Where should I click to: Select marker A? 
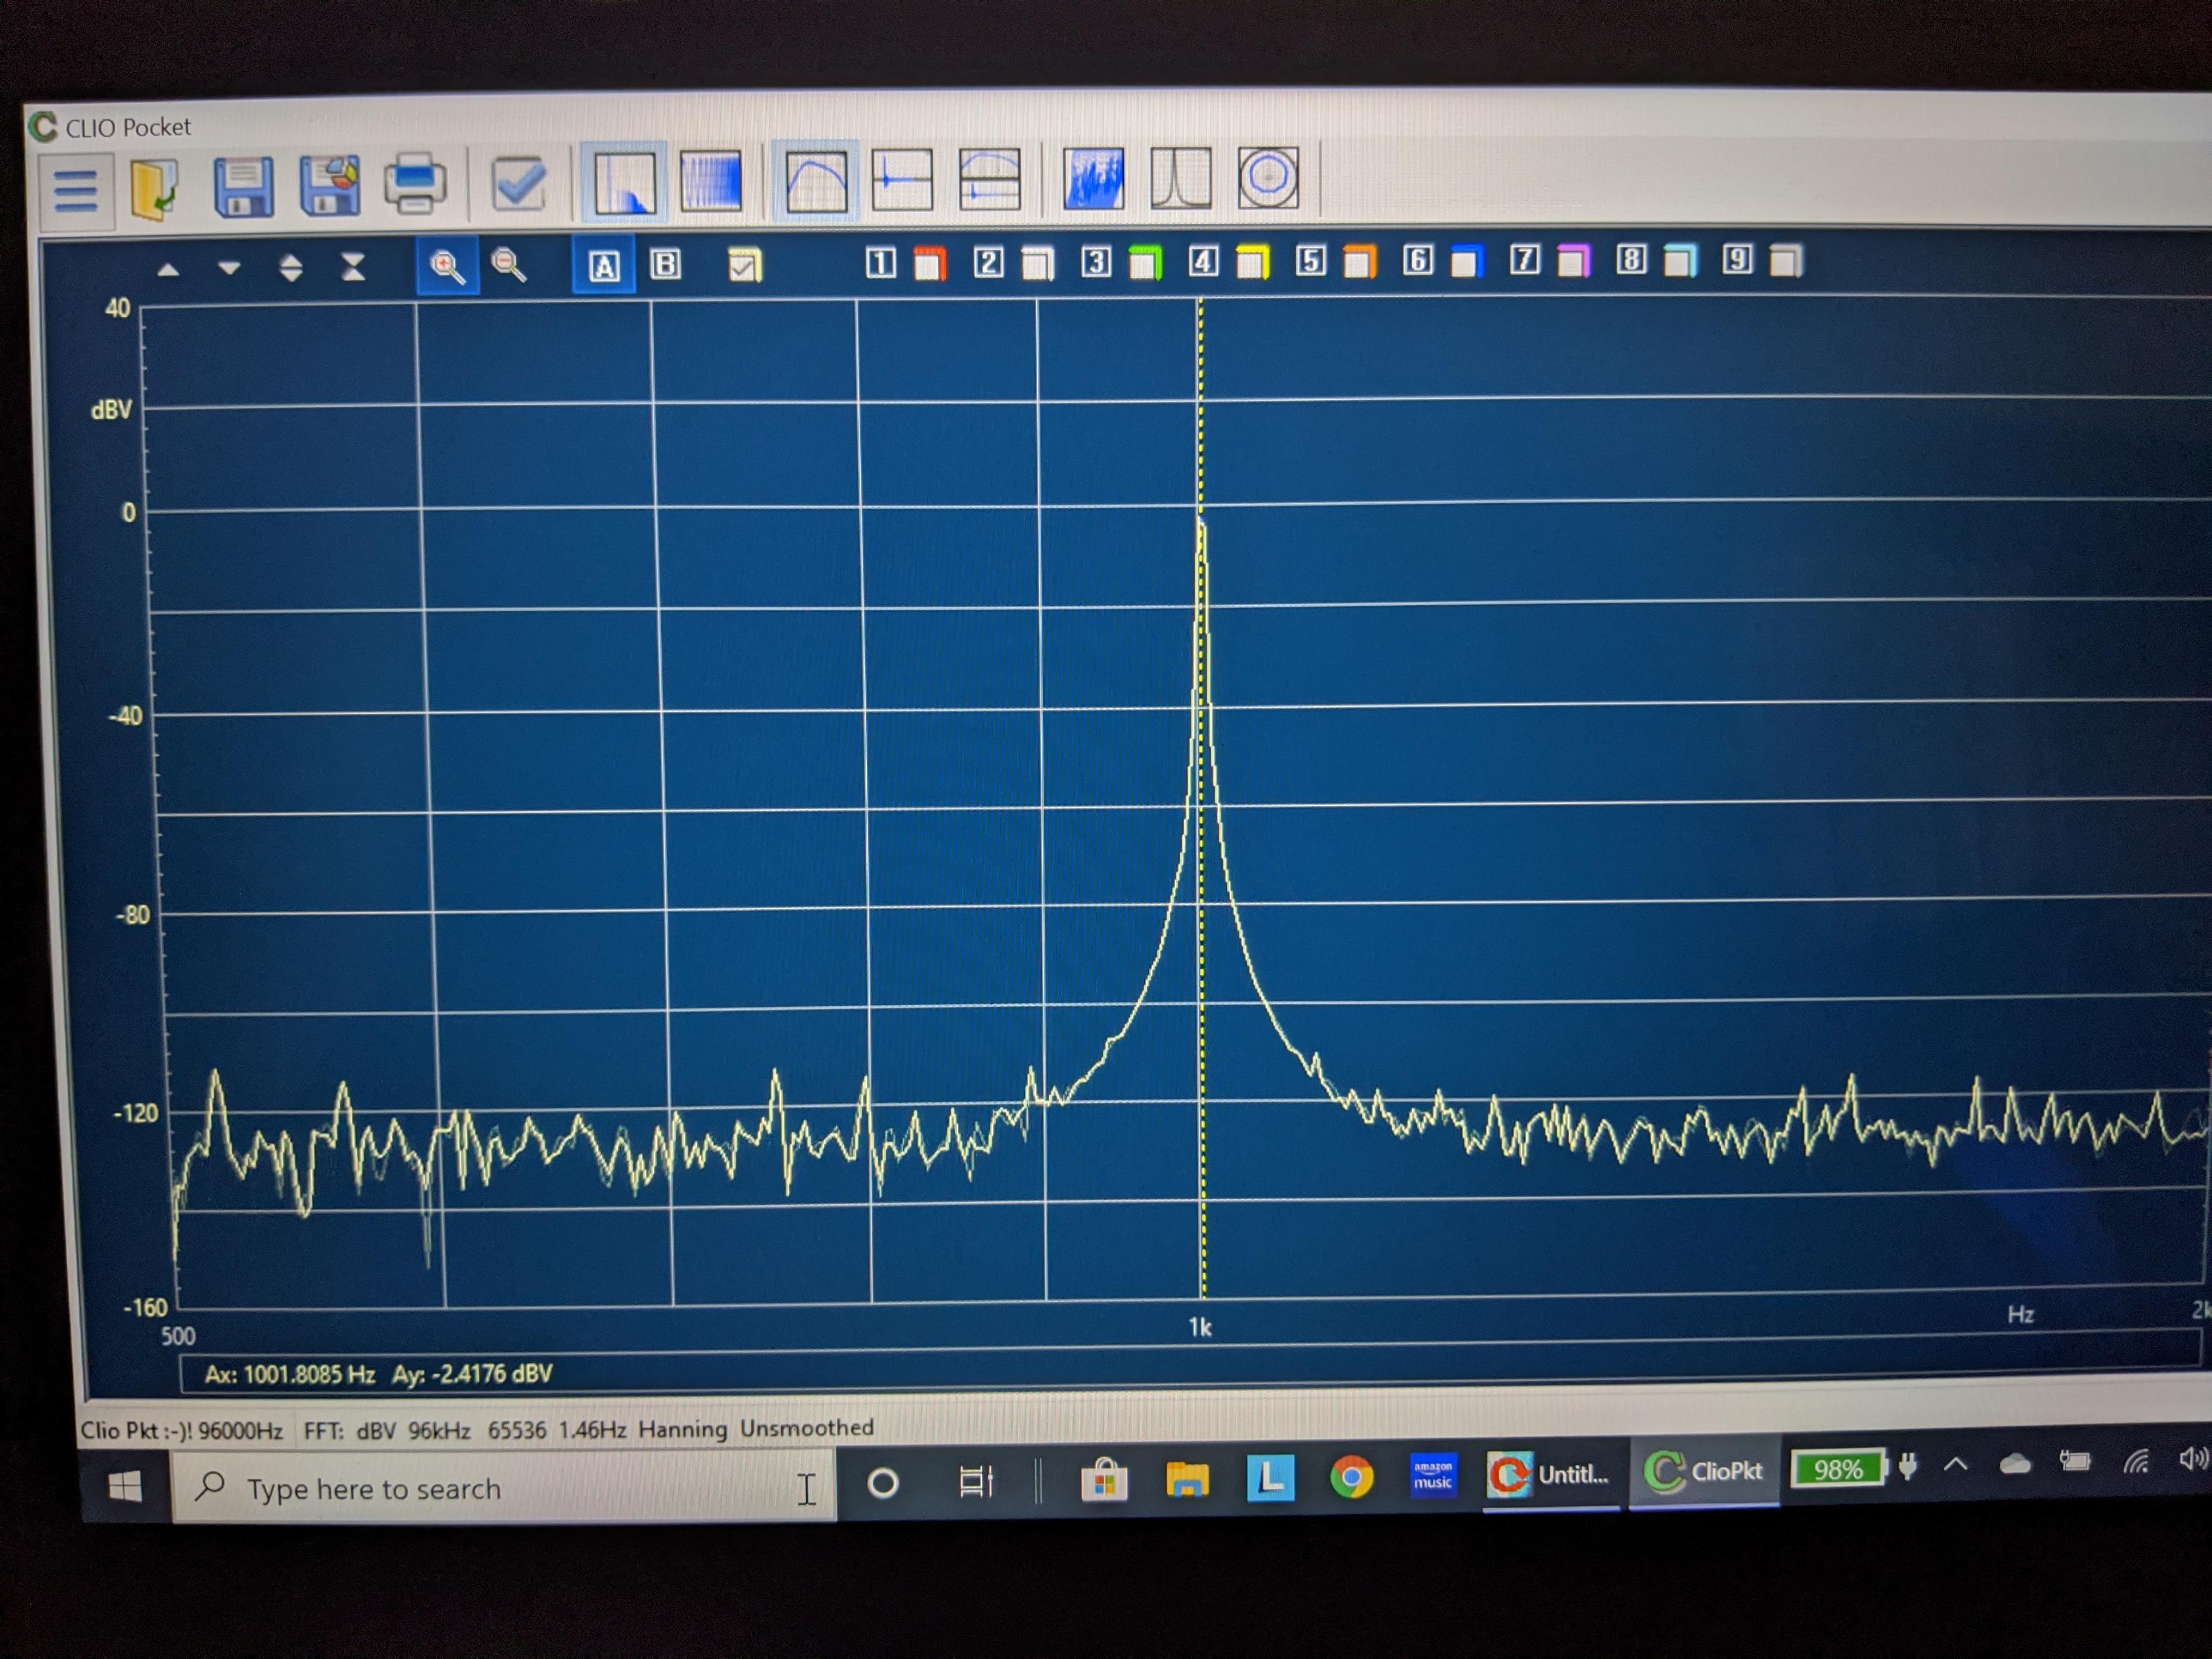coord(604,266)
